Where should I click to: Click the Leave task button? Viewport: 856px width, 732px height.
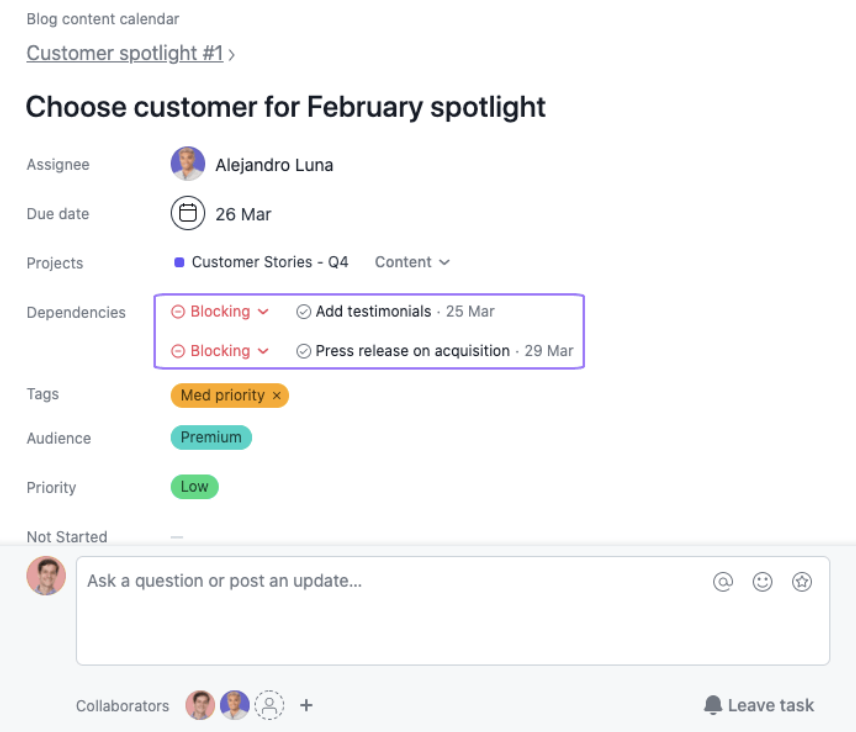(x=759, y=706)
